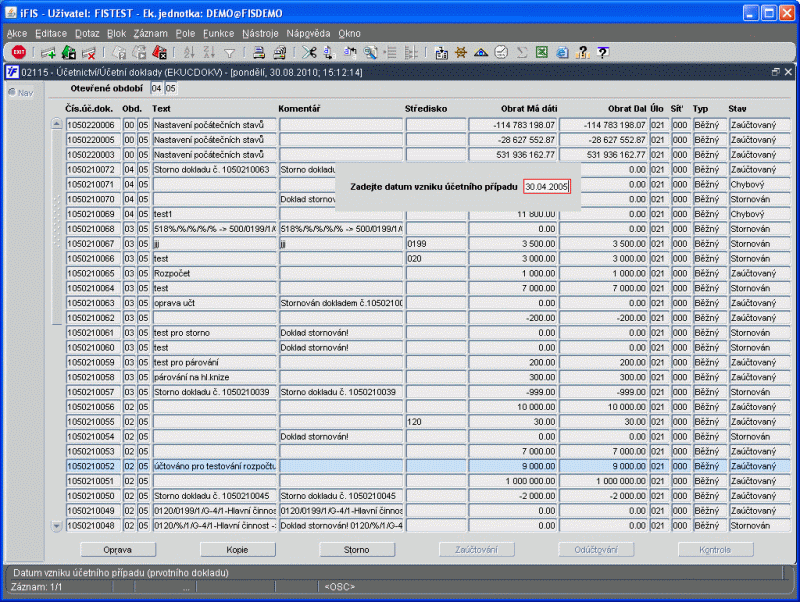Open the Pole menu
The width and height of the screenshot is (800, 602).
185,33
